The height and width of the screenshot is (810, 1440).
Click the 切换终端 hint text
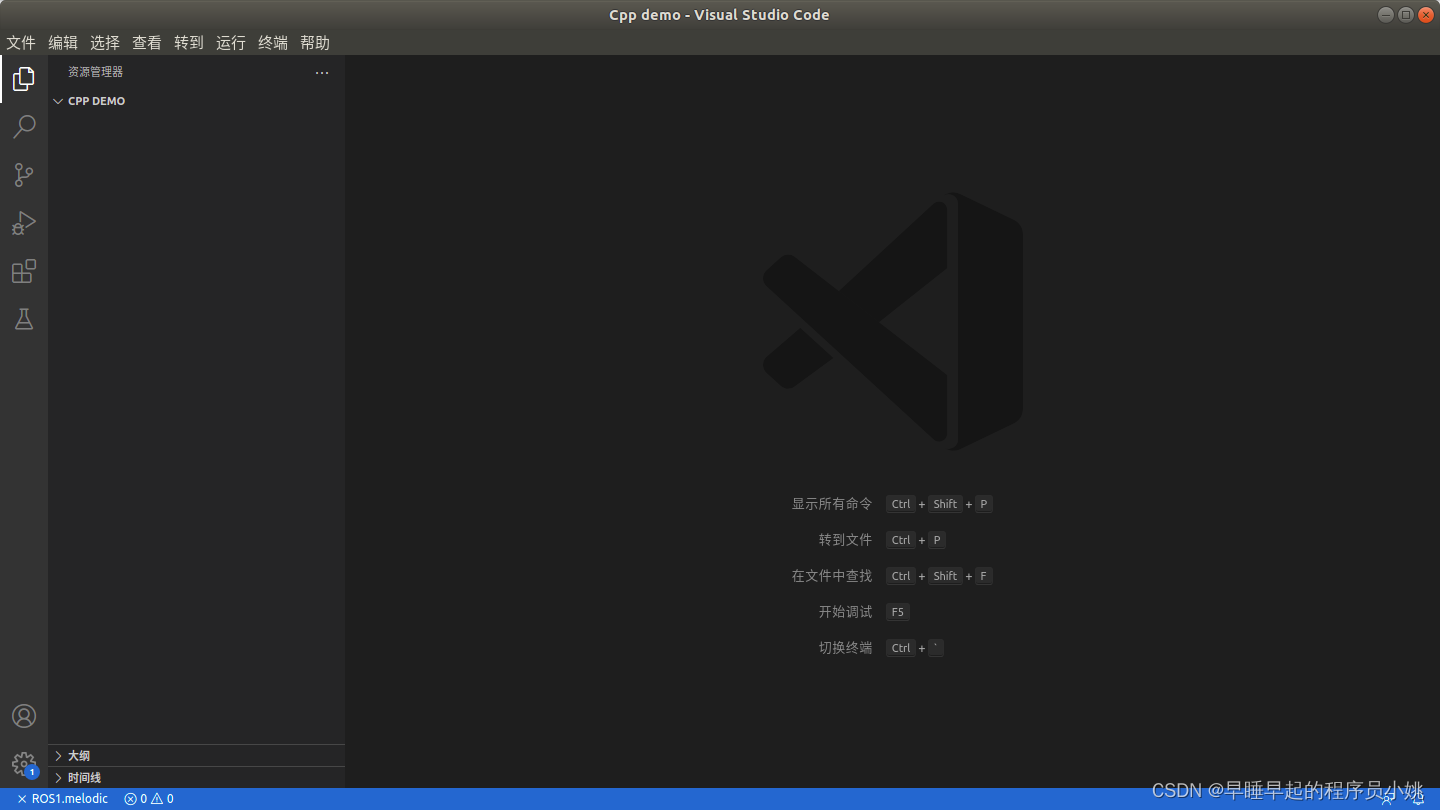point(846,648)
